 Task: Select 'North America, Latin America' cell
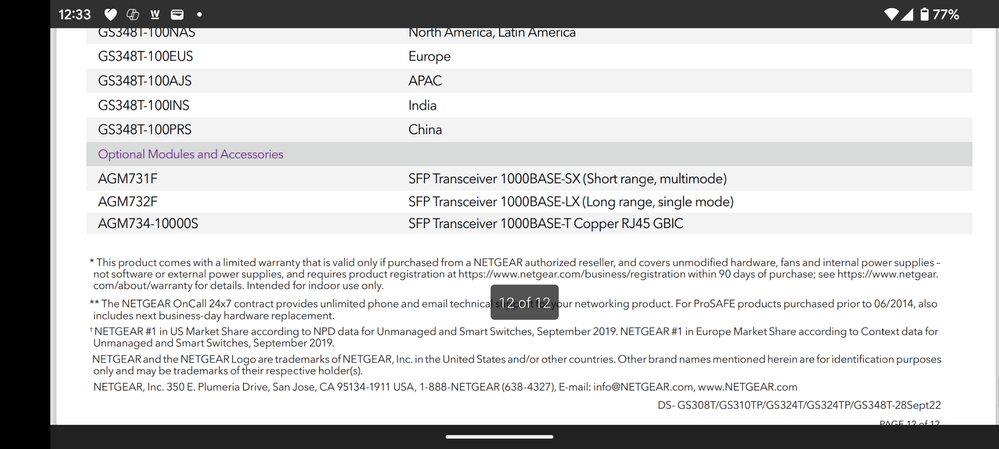492,32
